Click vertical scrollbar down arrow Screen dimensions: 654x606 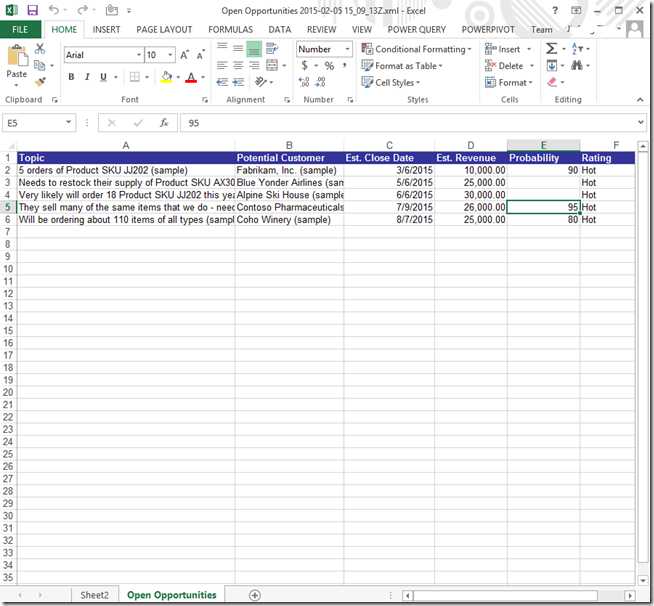[x=643, y=580]
